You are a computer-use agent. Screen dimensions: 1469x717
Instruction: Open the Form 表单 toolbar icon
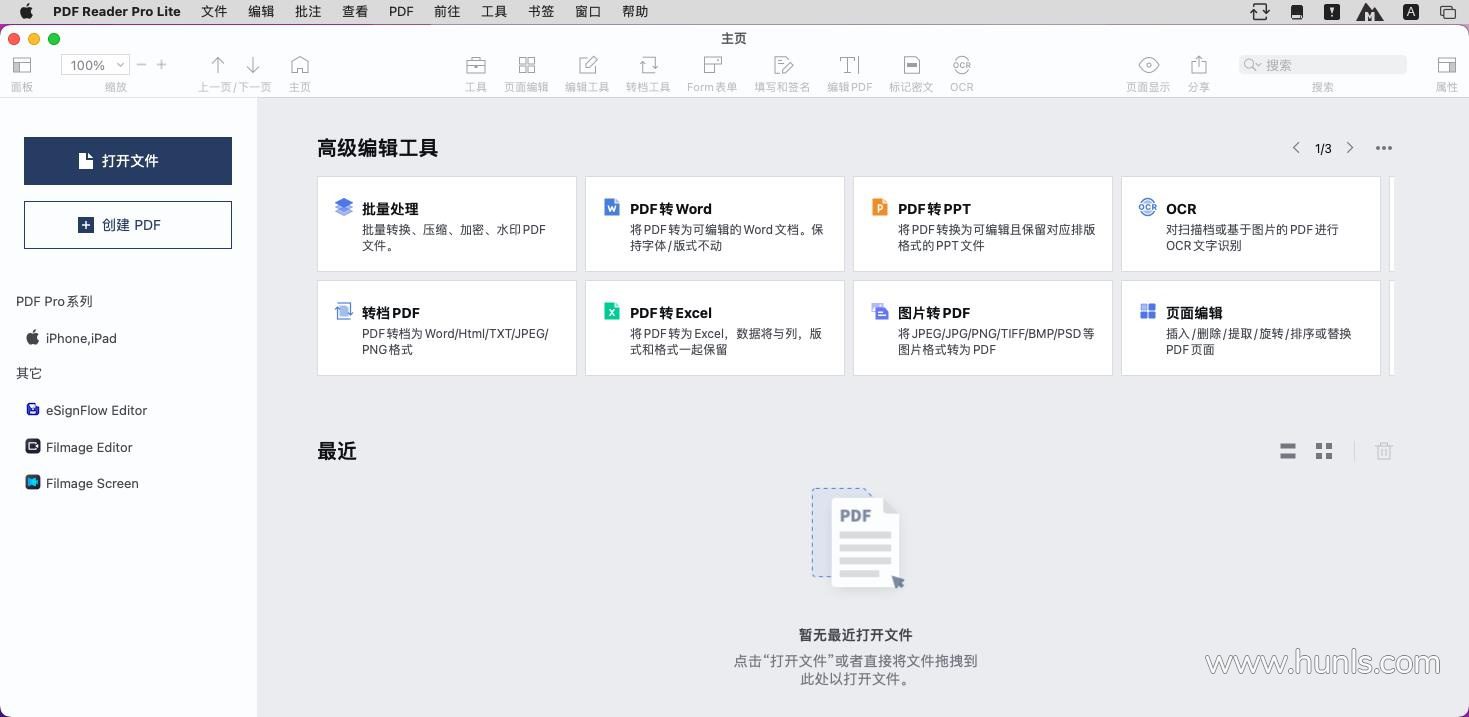coord(712,65)
